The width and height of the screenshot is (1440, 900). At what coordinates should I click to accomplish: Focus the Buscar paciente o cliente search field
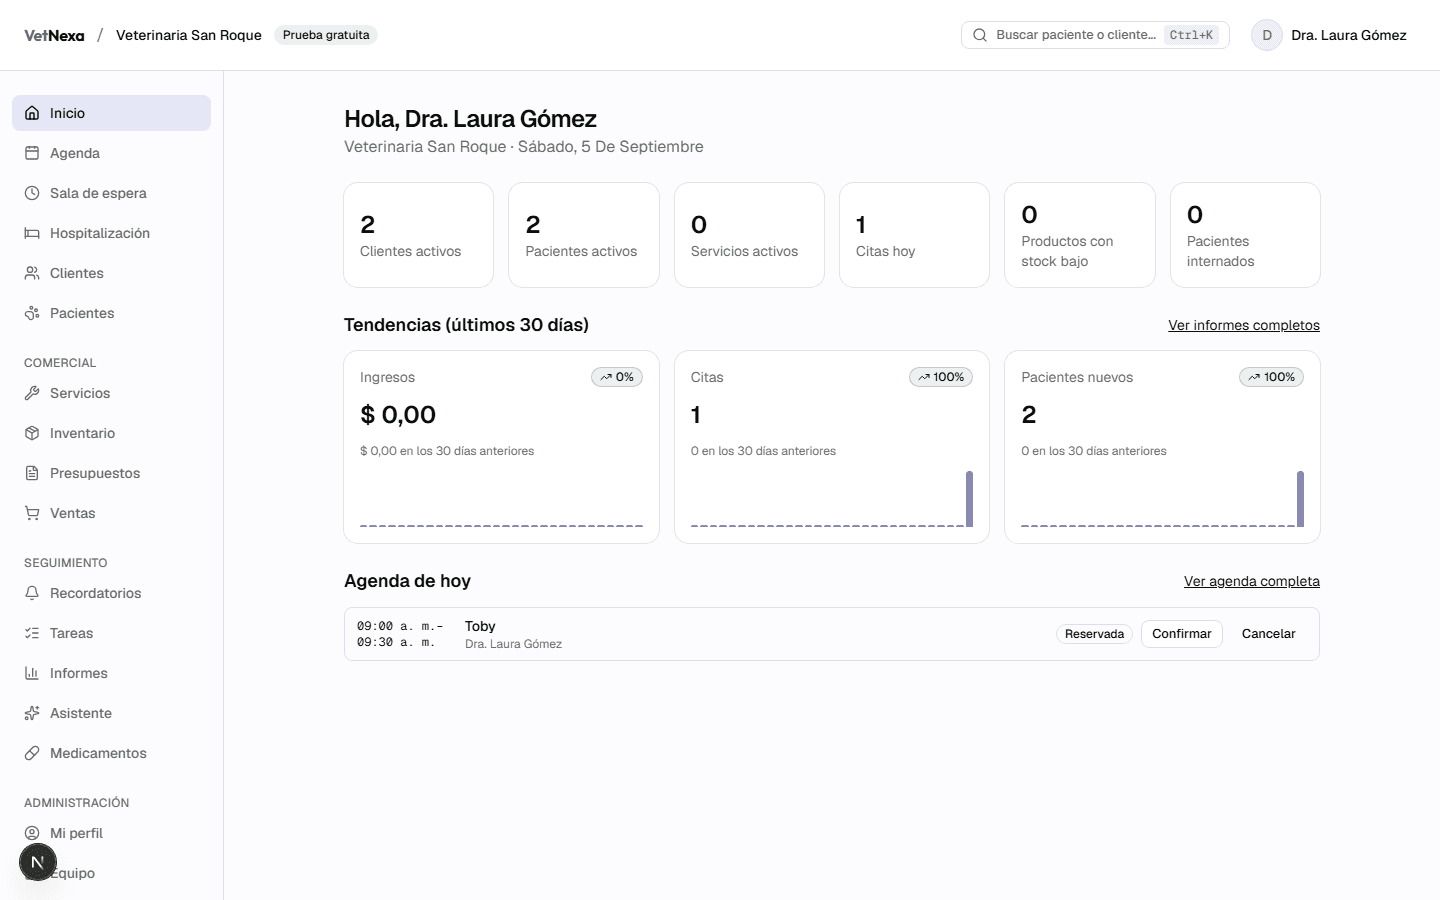[x=1095, y=35]
